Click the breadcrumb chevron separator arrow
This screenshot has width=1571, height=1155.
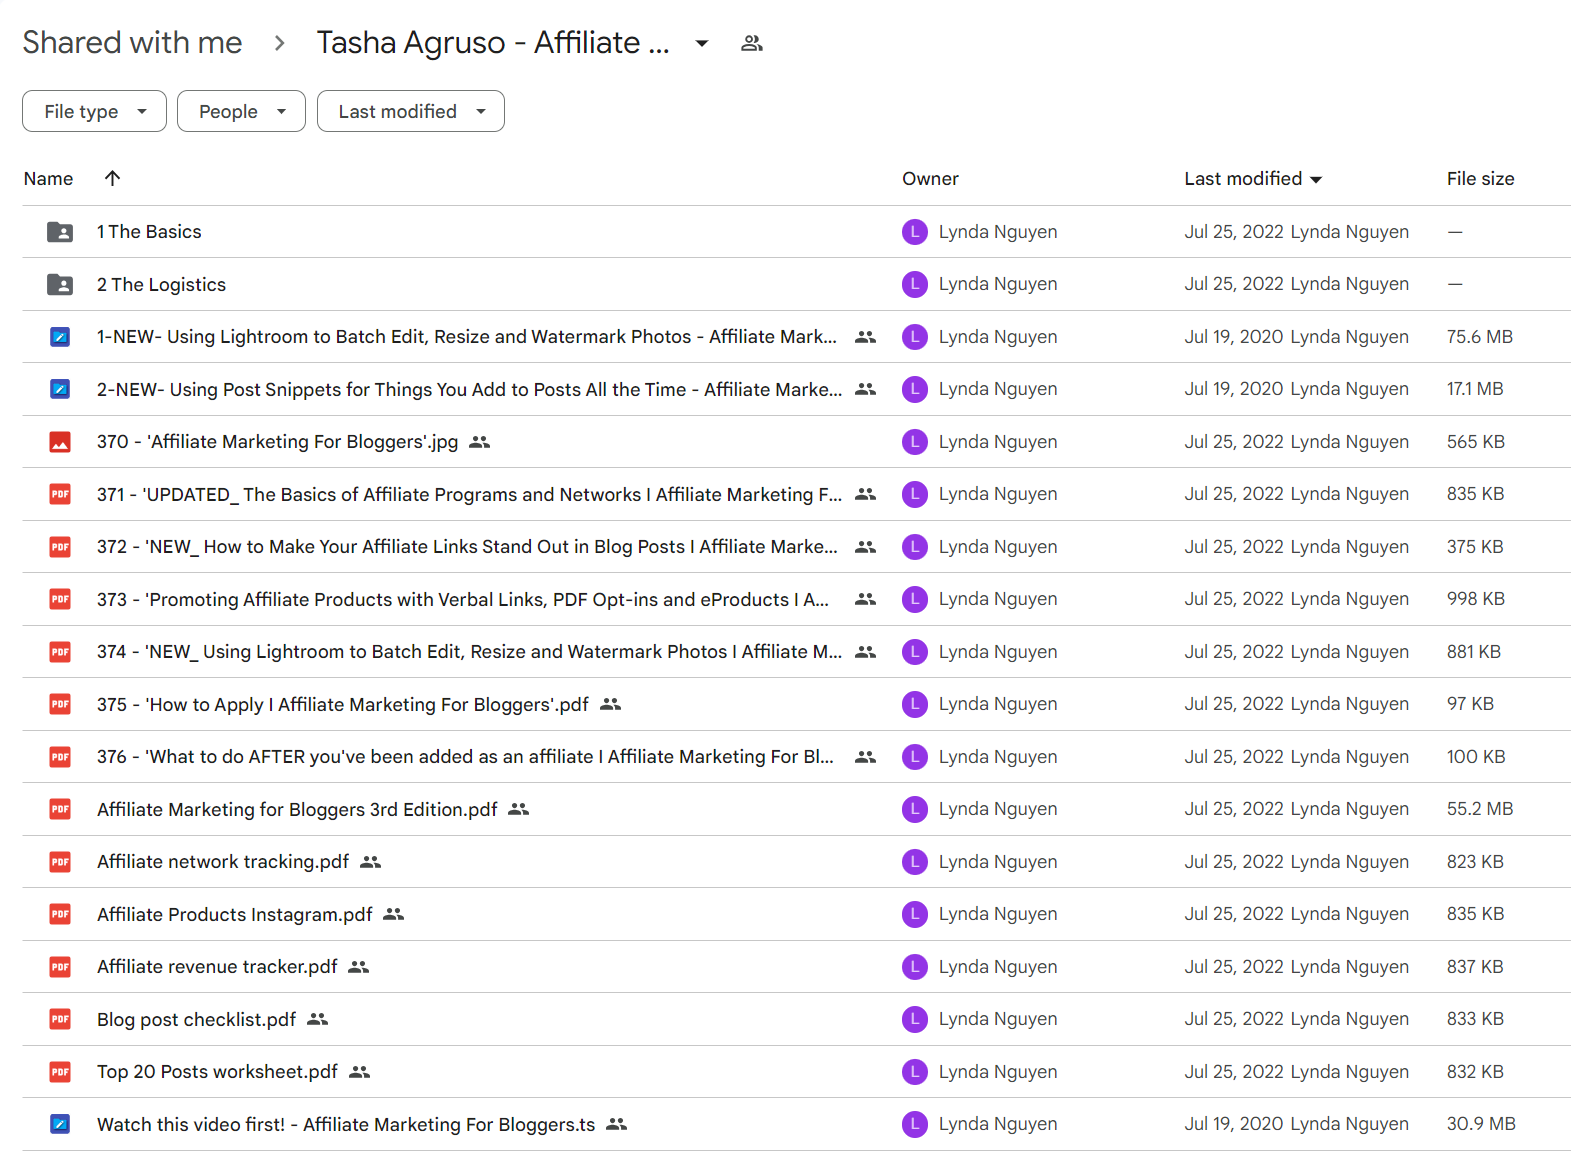pos(280,43)
